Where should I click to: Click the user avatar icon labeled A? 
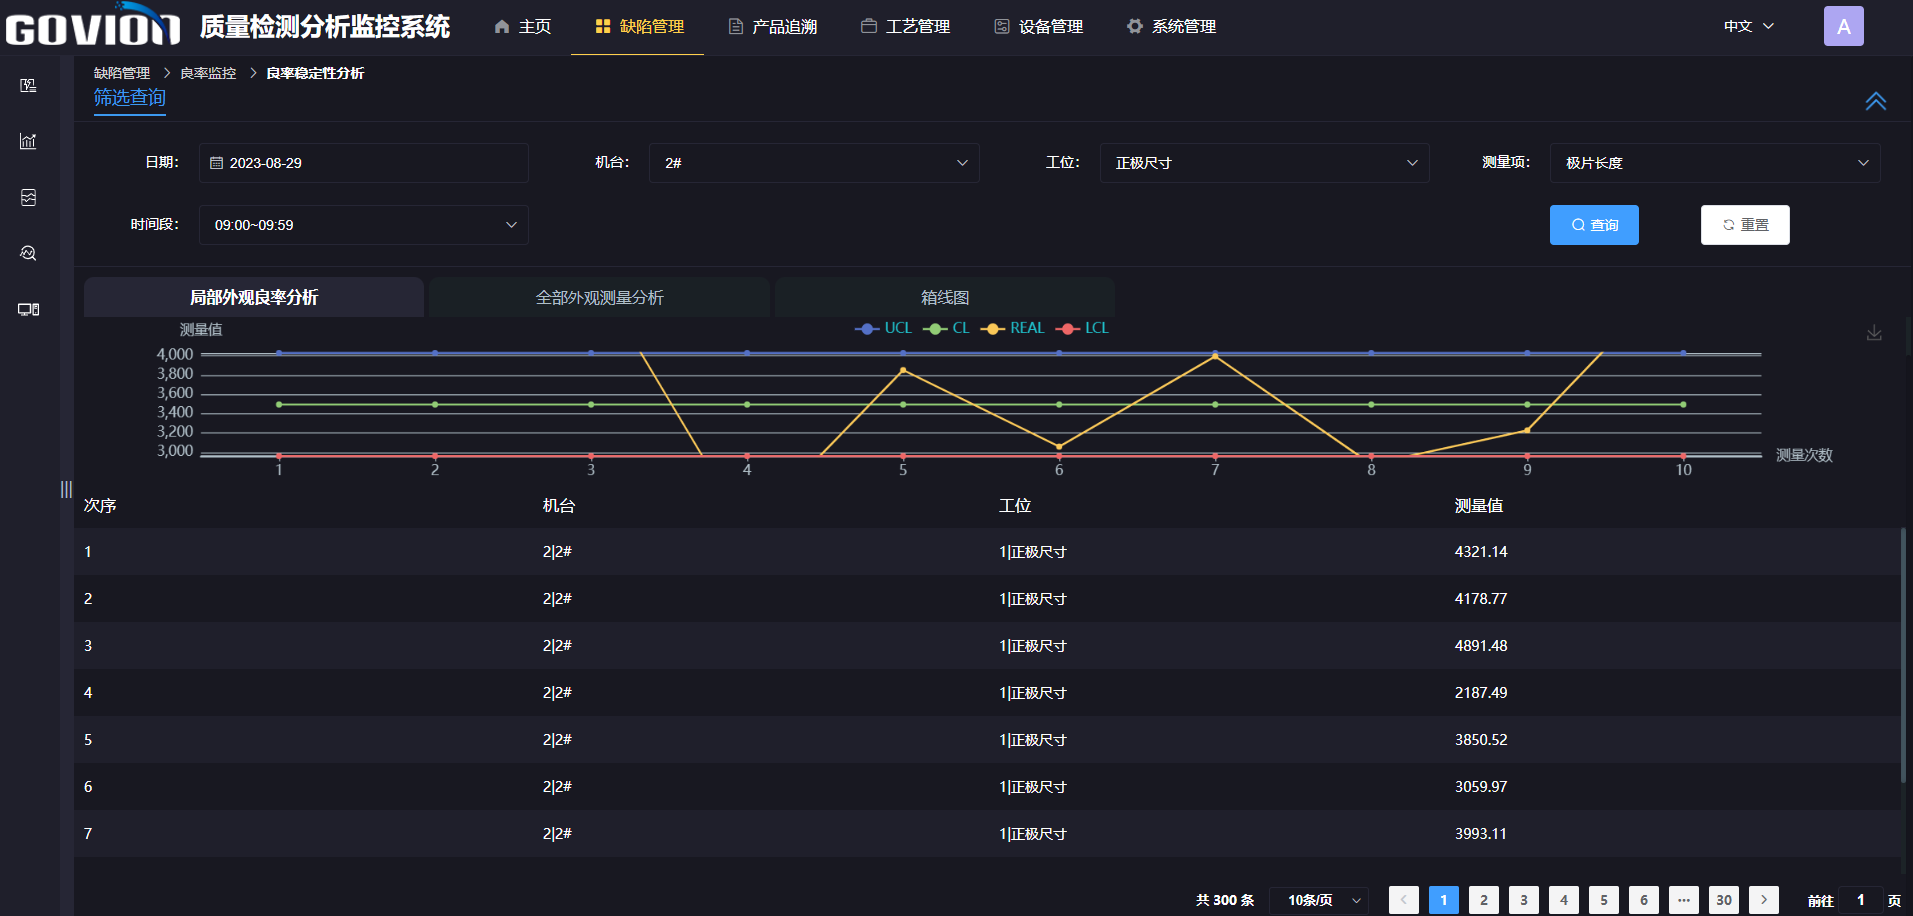[x=1843, y=26]
